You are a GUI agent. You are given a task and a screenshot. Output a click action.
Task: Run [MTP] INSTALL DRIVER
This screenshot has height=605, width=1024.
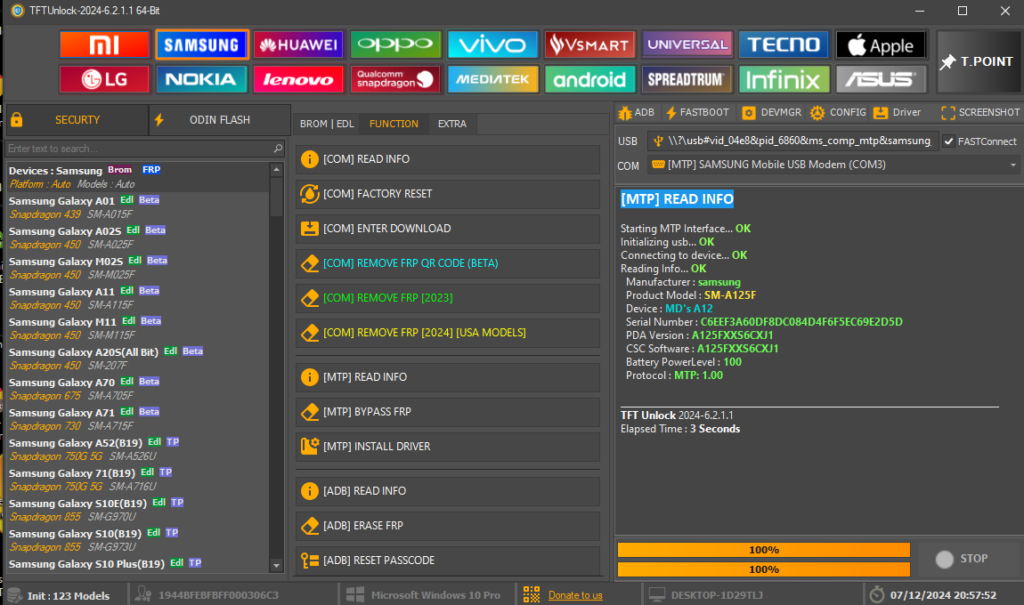point(447,446)
